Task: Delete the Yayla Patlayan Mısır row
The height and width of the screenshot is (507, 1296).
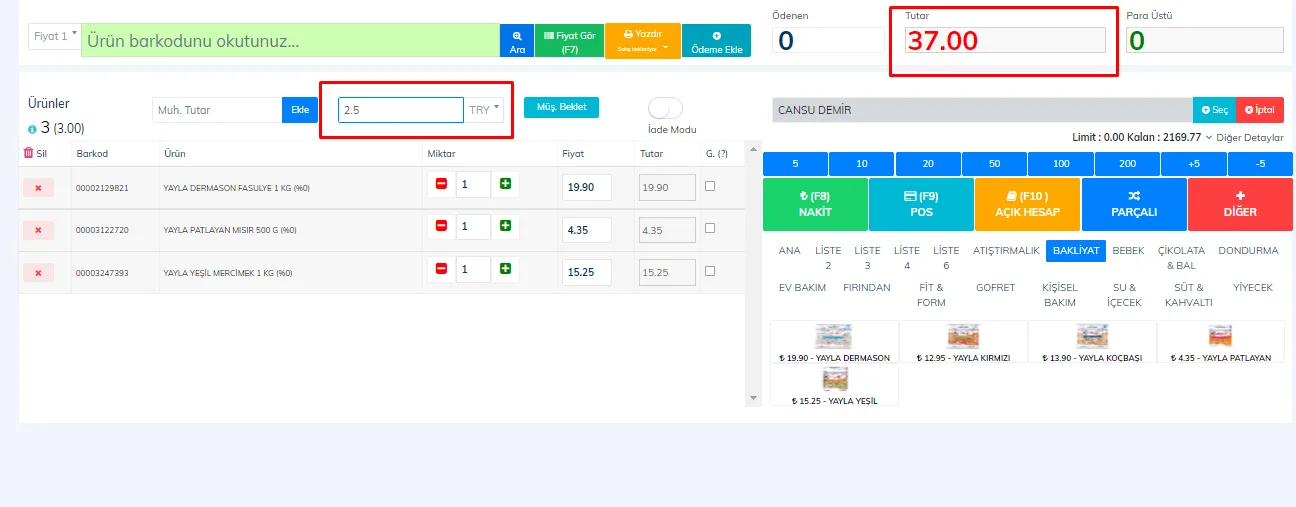Action: (38, 230)
